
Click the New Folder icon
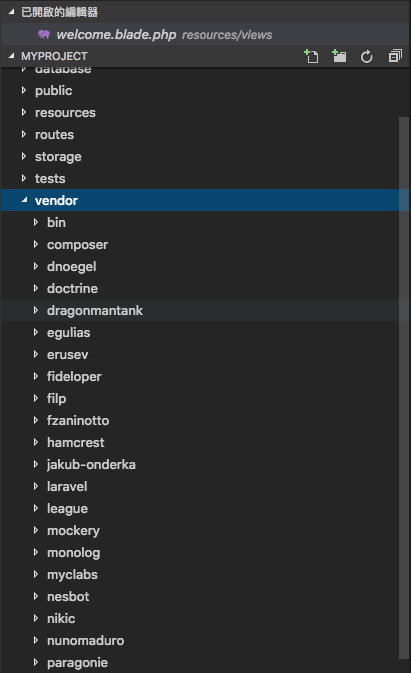click(x=339, y=56)
